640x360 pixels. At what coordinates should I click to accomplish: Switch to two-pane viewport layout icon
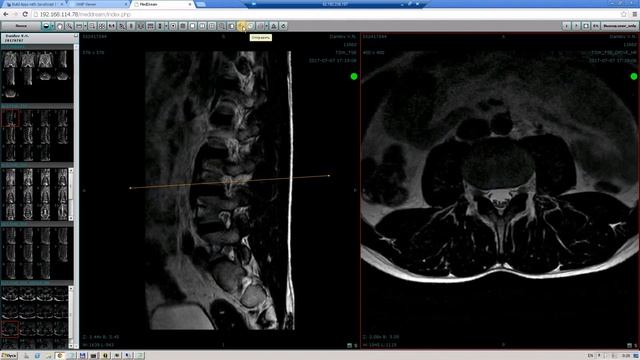pos(202,26)
